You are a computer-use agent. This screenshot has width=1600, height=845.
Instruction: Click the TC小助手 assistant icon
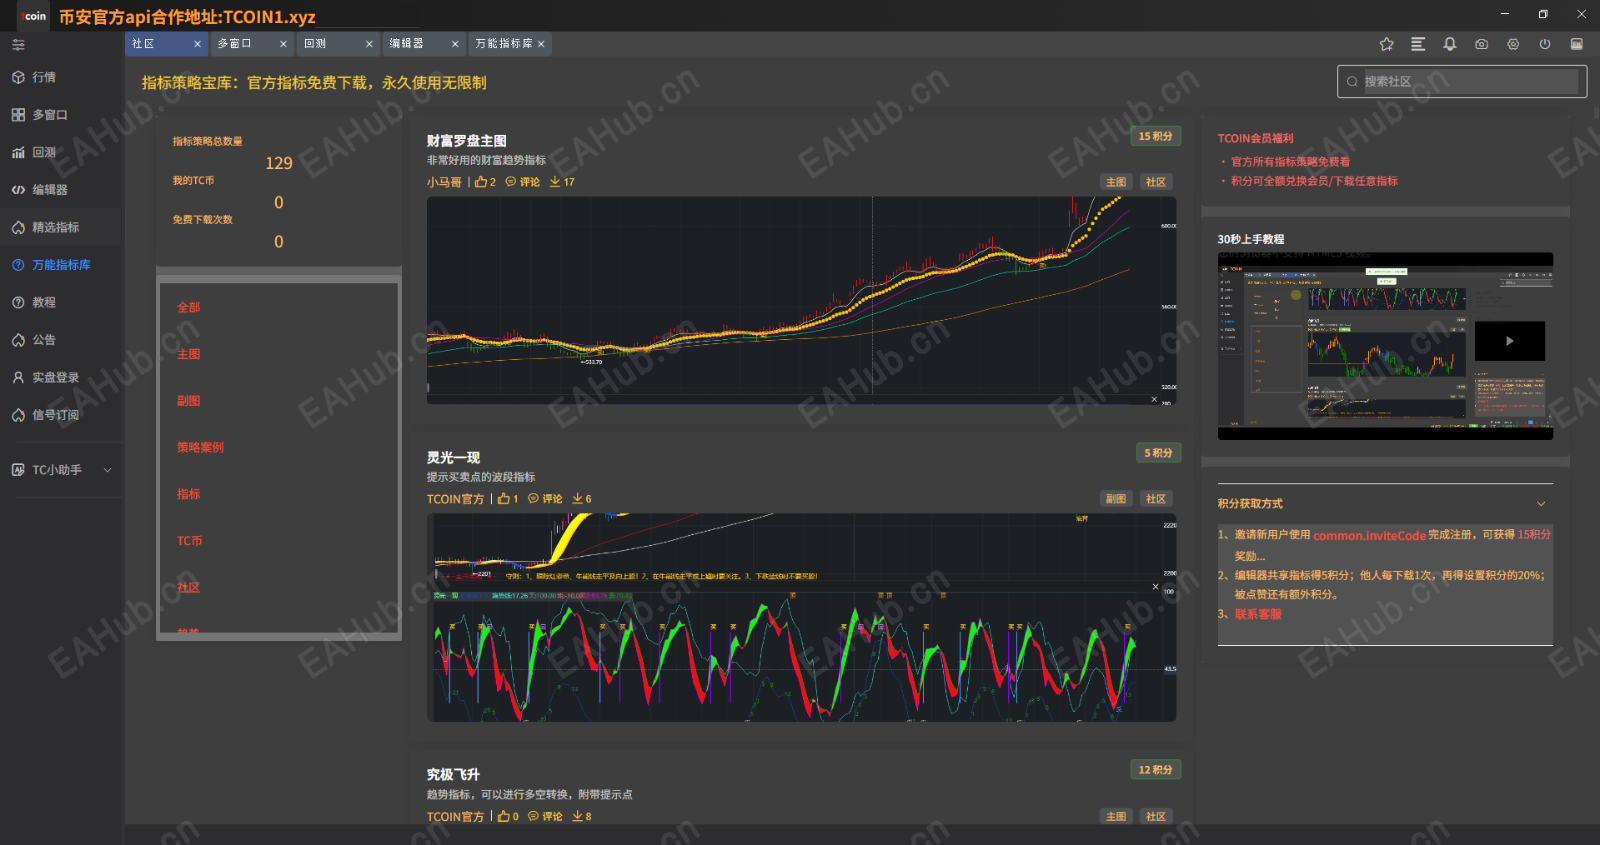click(18, 470)
